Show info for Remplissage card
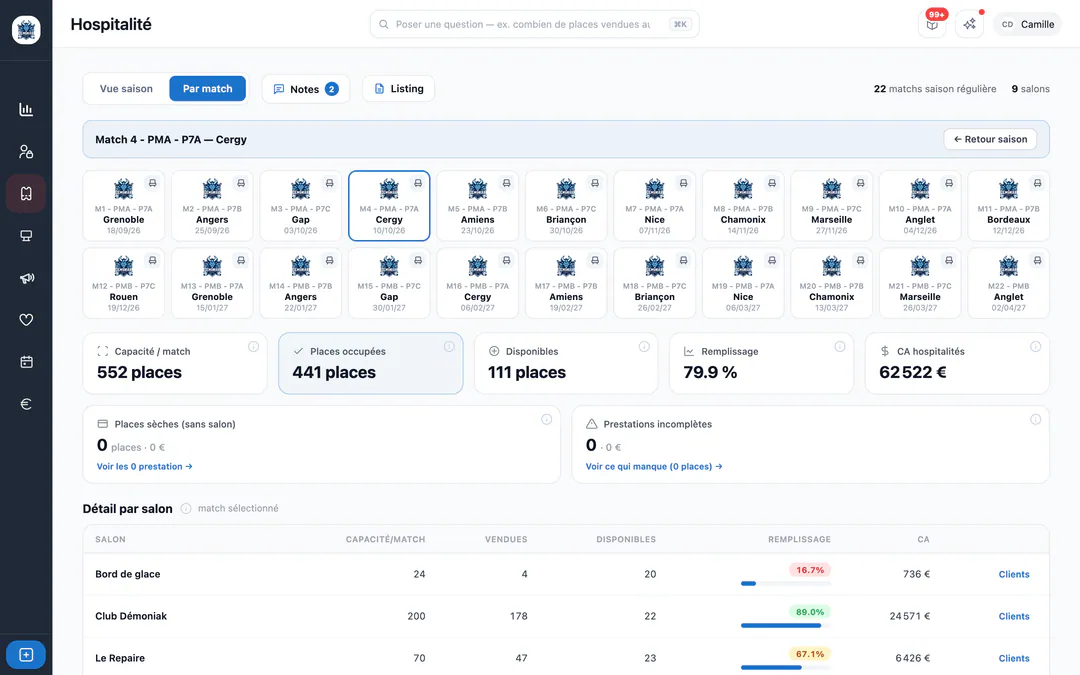 (840, 346)
